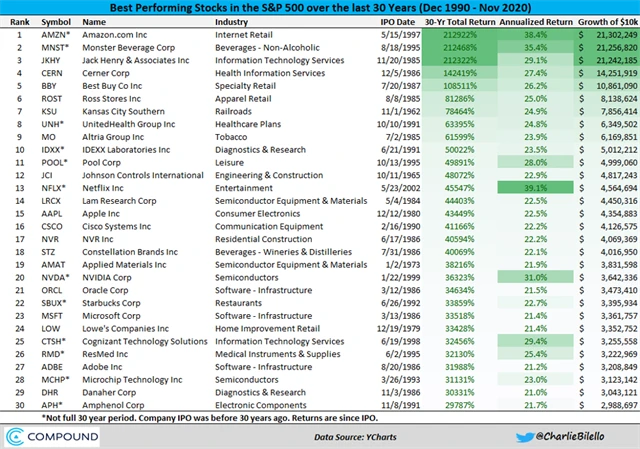640x449 pixels.
Task: Select the Rank column header
Action: (x=20, y=22)
